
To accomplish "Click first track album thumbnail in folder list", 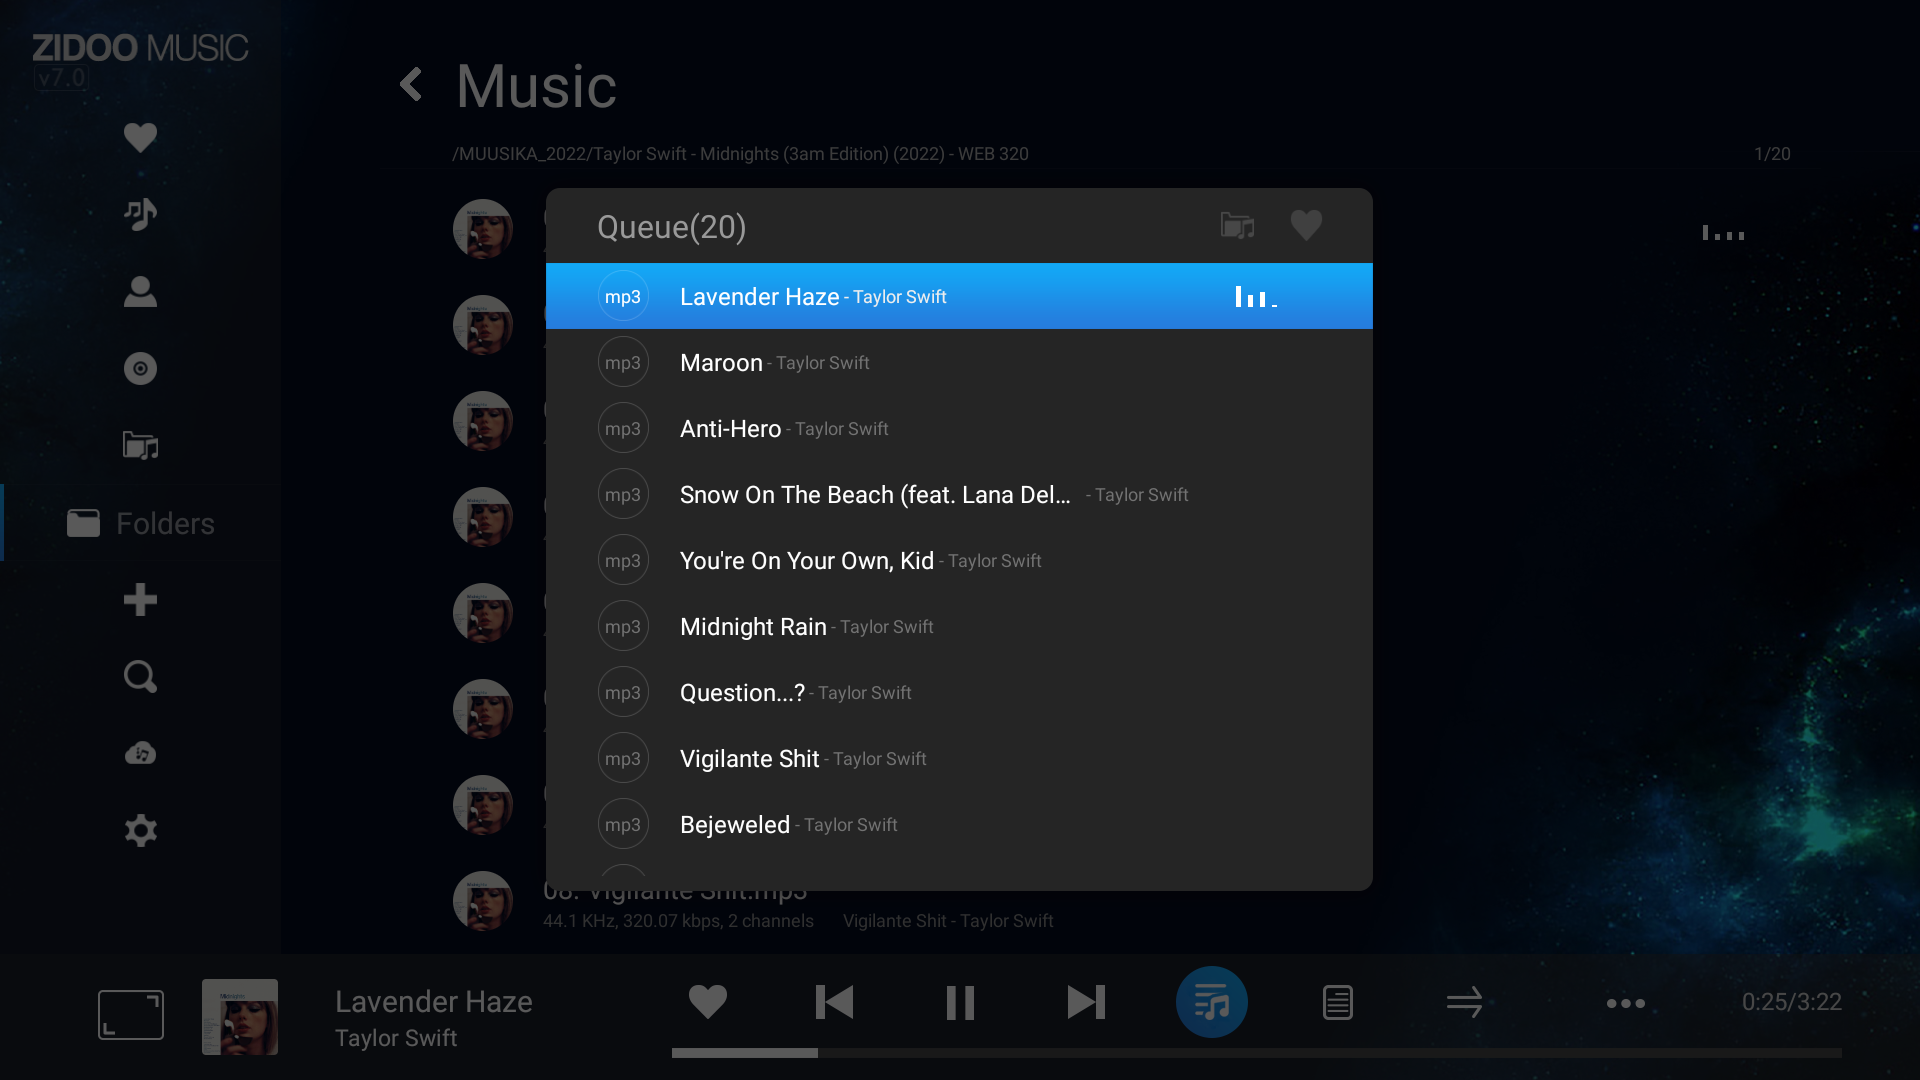I will (483, 229).
